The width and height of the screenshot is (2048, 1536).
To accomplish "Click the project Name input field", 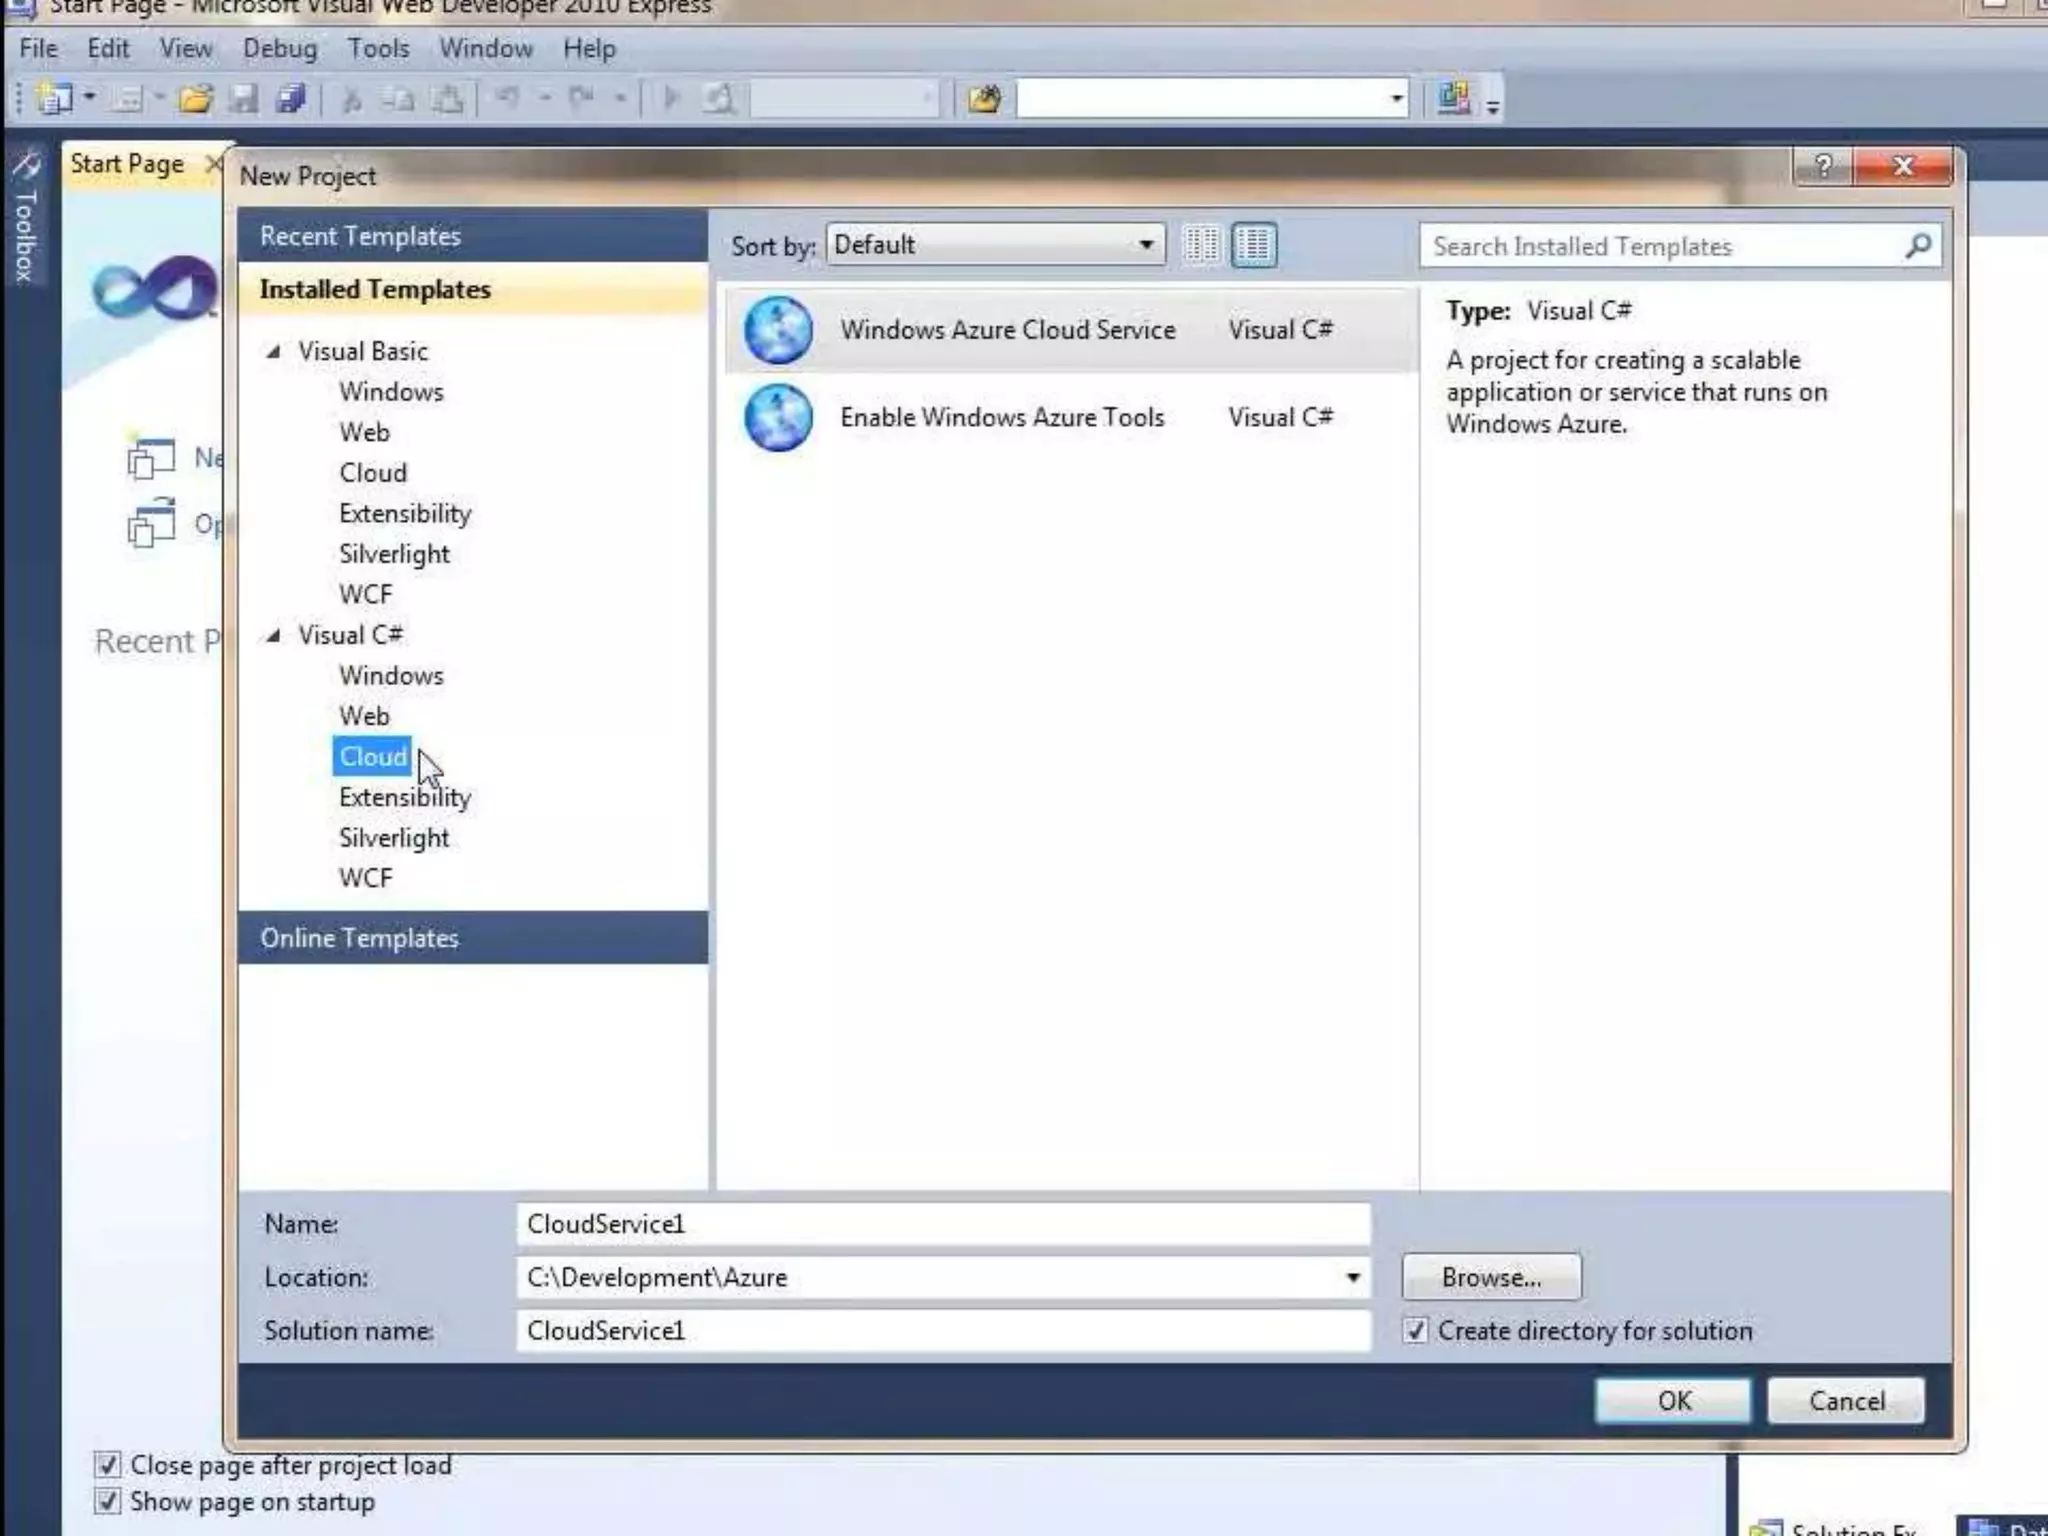I will coord(942,1224).
